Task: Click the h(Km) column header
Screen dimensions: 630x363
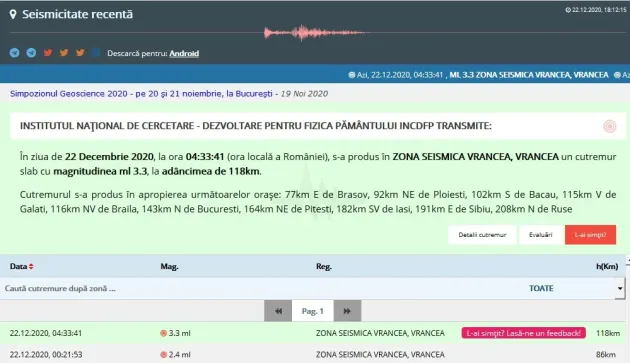Action: [607, 267]
